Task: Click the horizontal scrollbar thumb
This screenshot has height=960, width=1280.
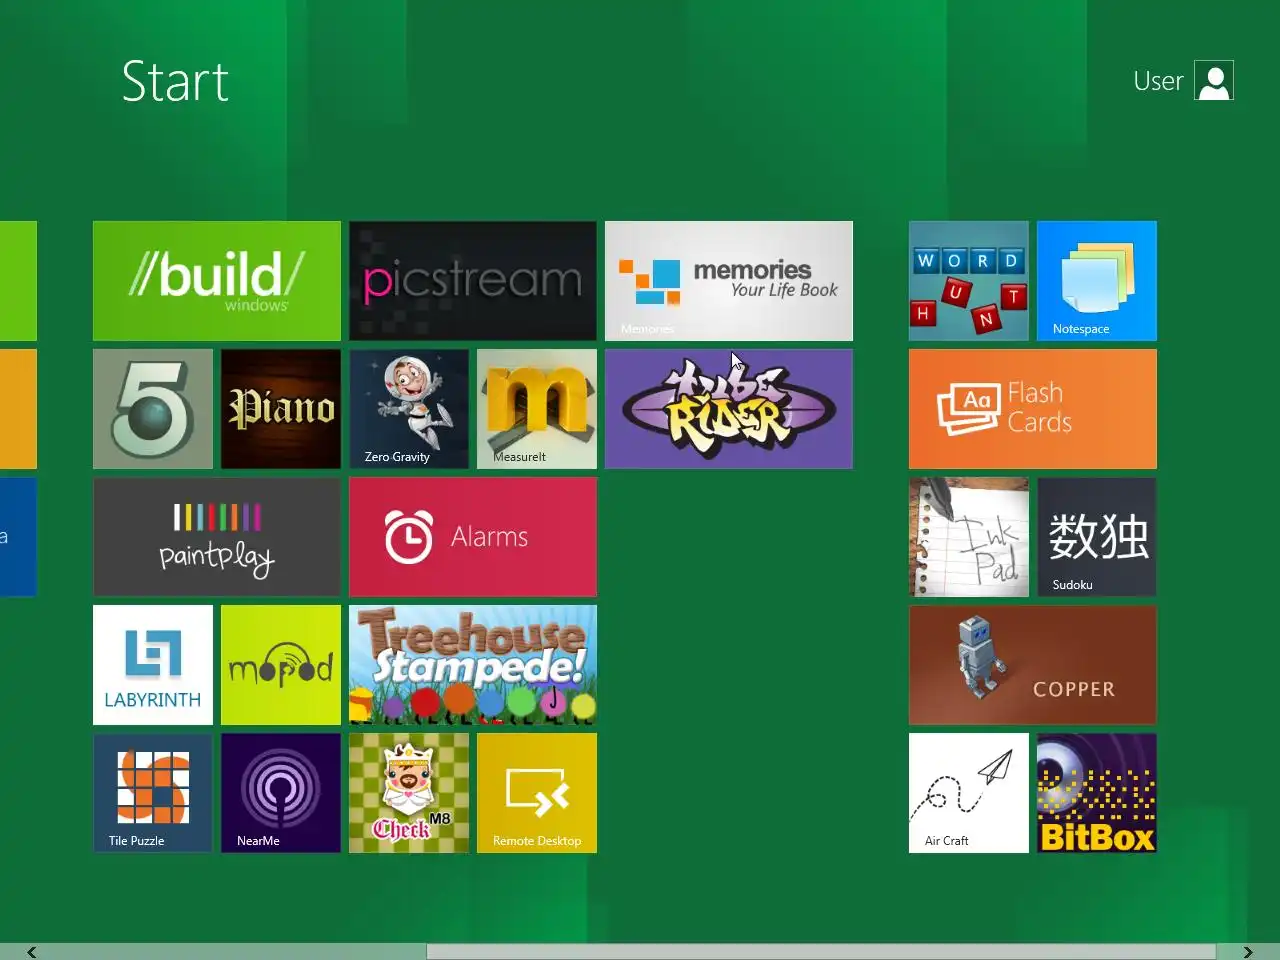Action: click(821, 952)
